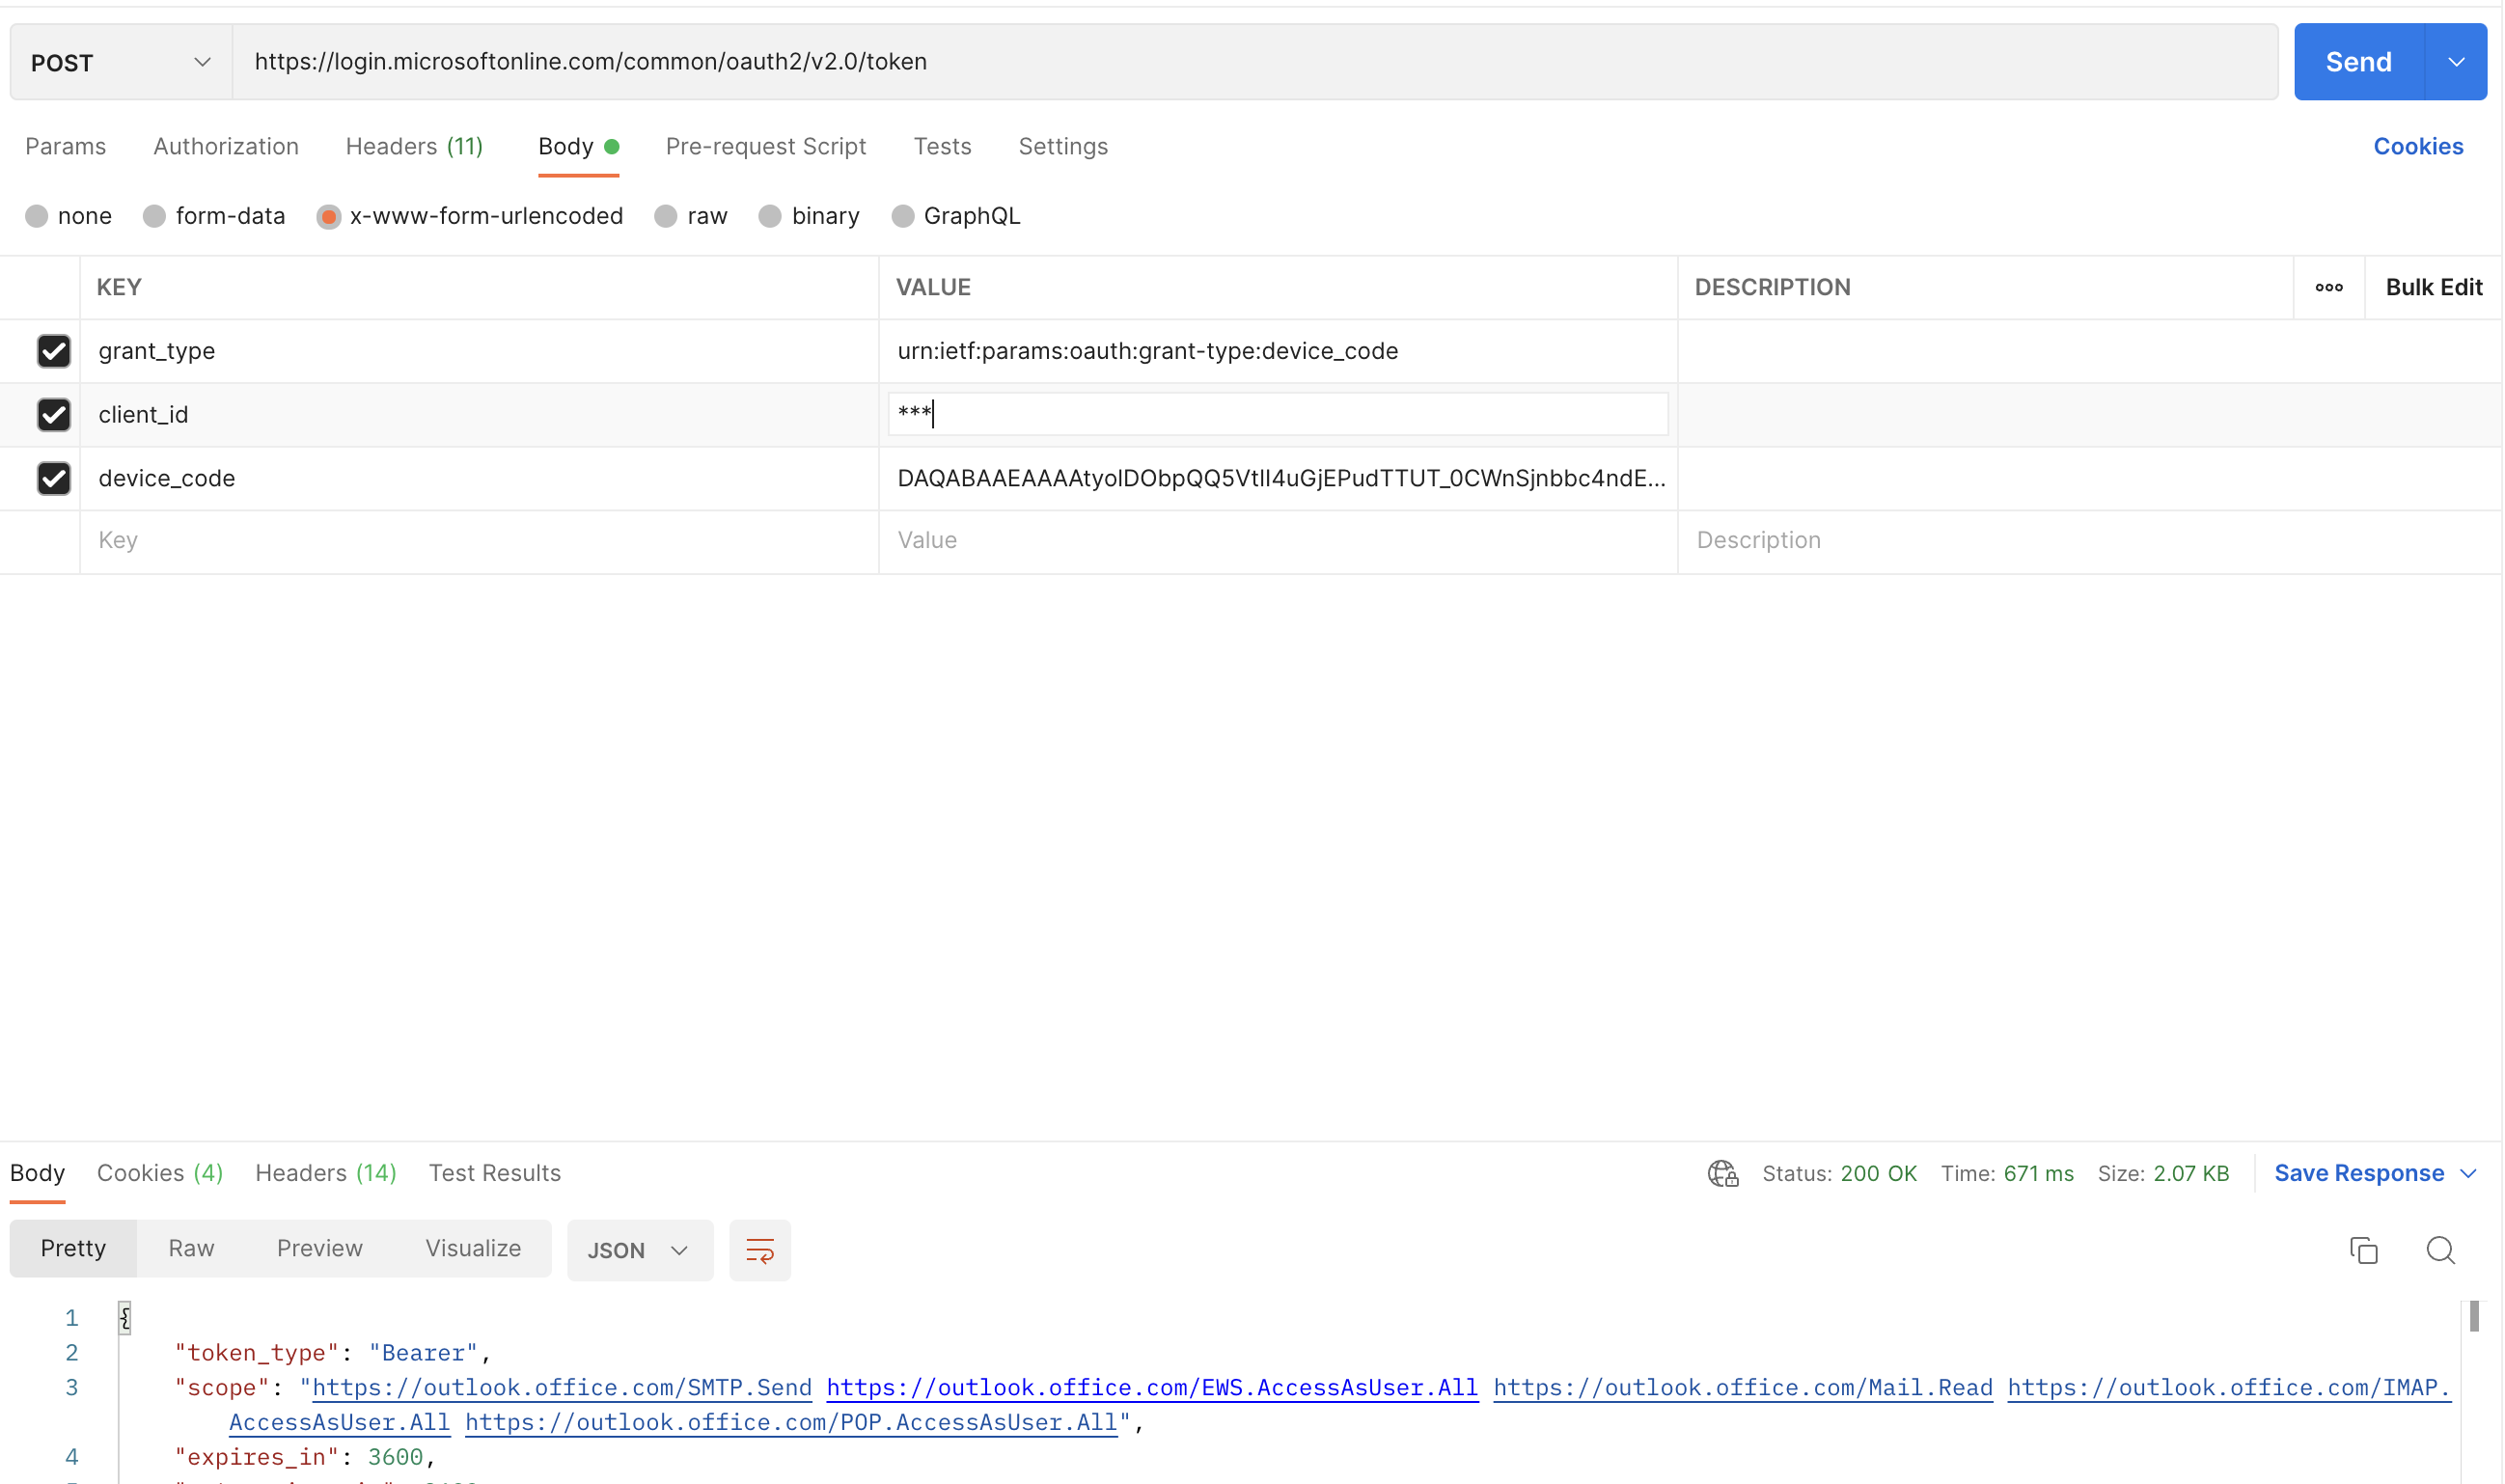The image size is (2505, 1484).
Task: Select the request Body tab
Action: [x=579, y=147]
